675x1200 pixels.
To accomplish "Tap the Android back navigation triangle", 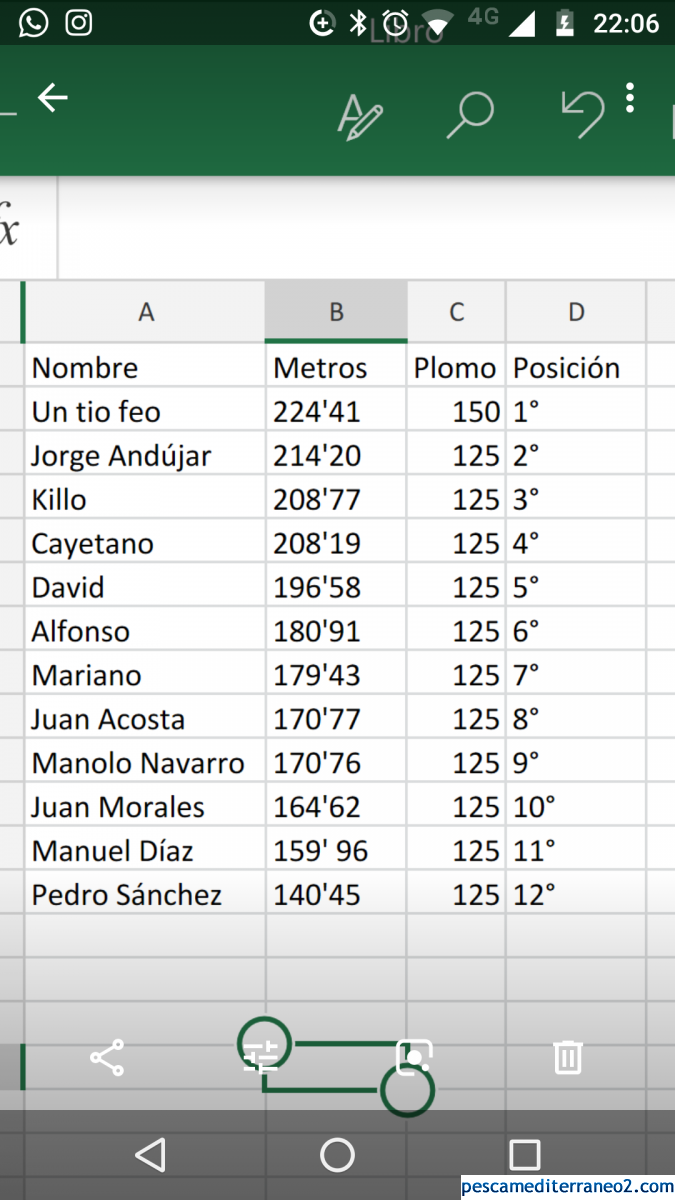I will tap(150, 1155).
